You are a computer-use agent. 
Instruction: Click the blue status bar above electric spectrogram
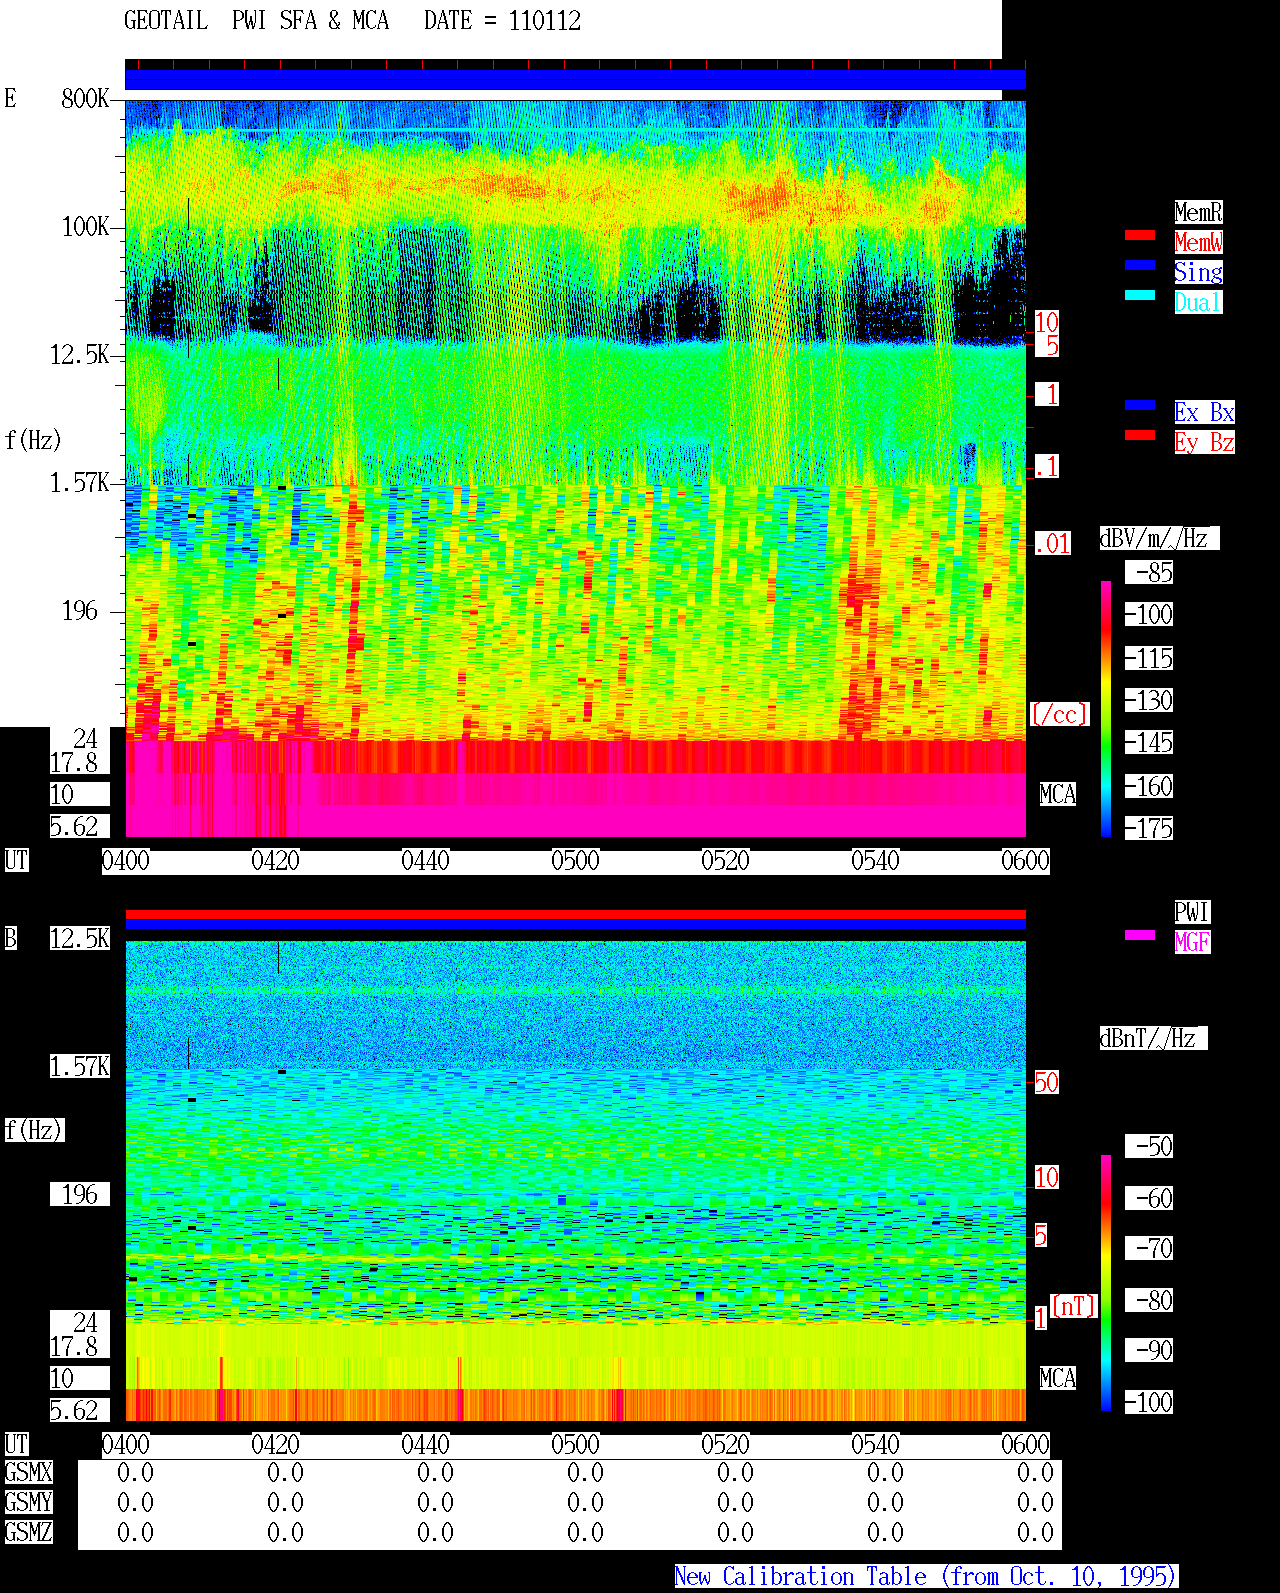(x=575, y=80)
